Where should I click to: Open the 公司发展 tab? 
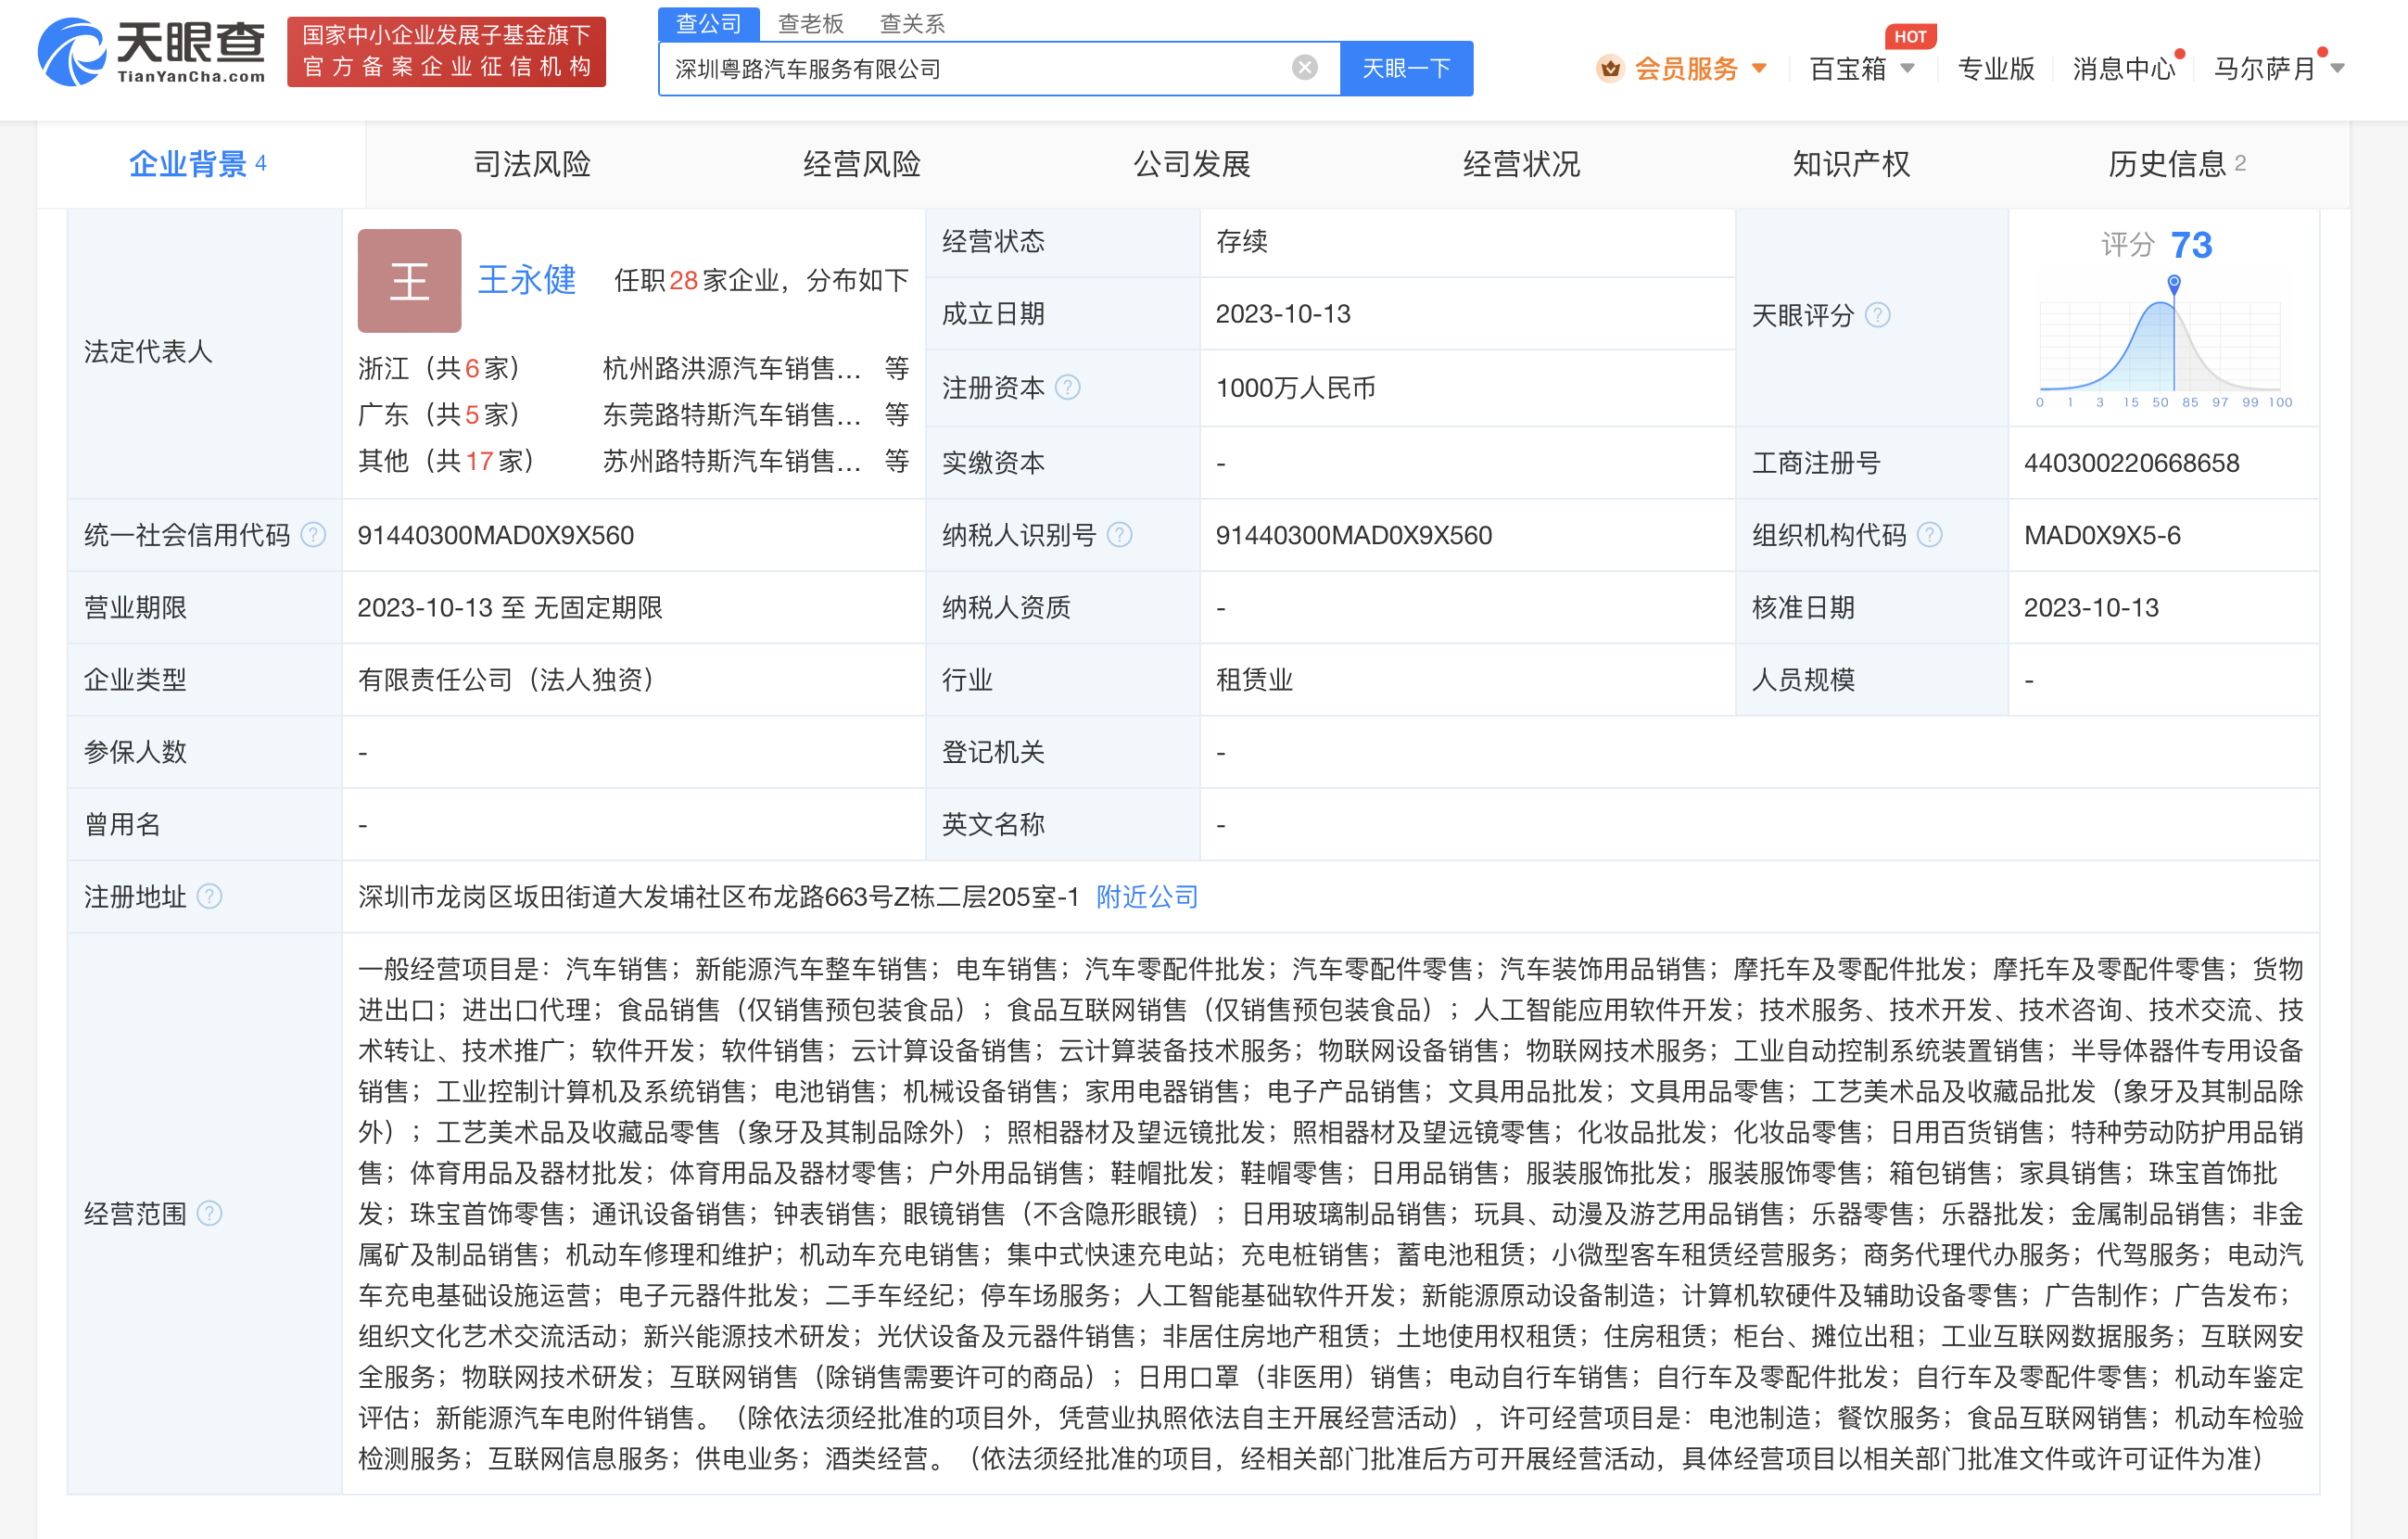coord(1192,163)
